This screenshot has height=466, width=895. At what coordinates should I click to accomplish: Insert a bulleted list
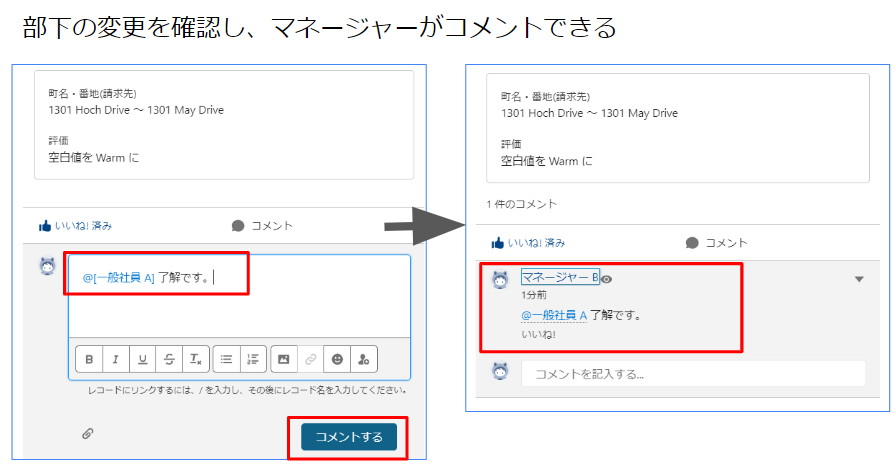coord(227,359)
